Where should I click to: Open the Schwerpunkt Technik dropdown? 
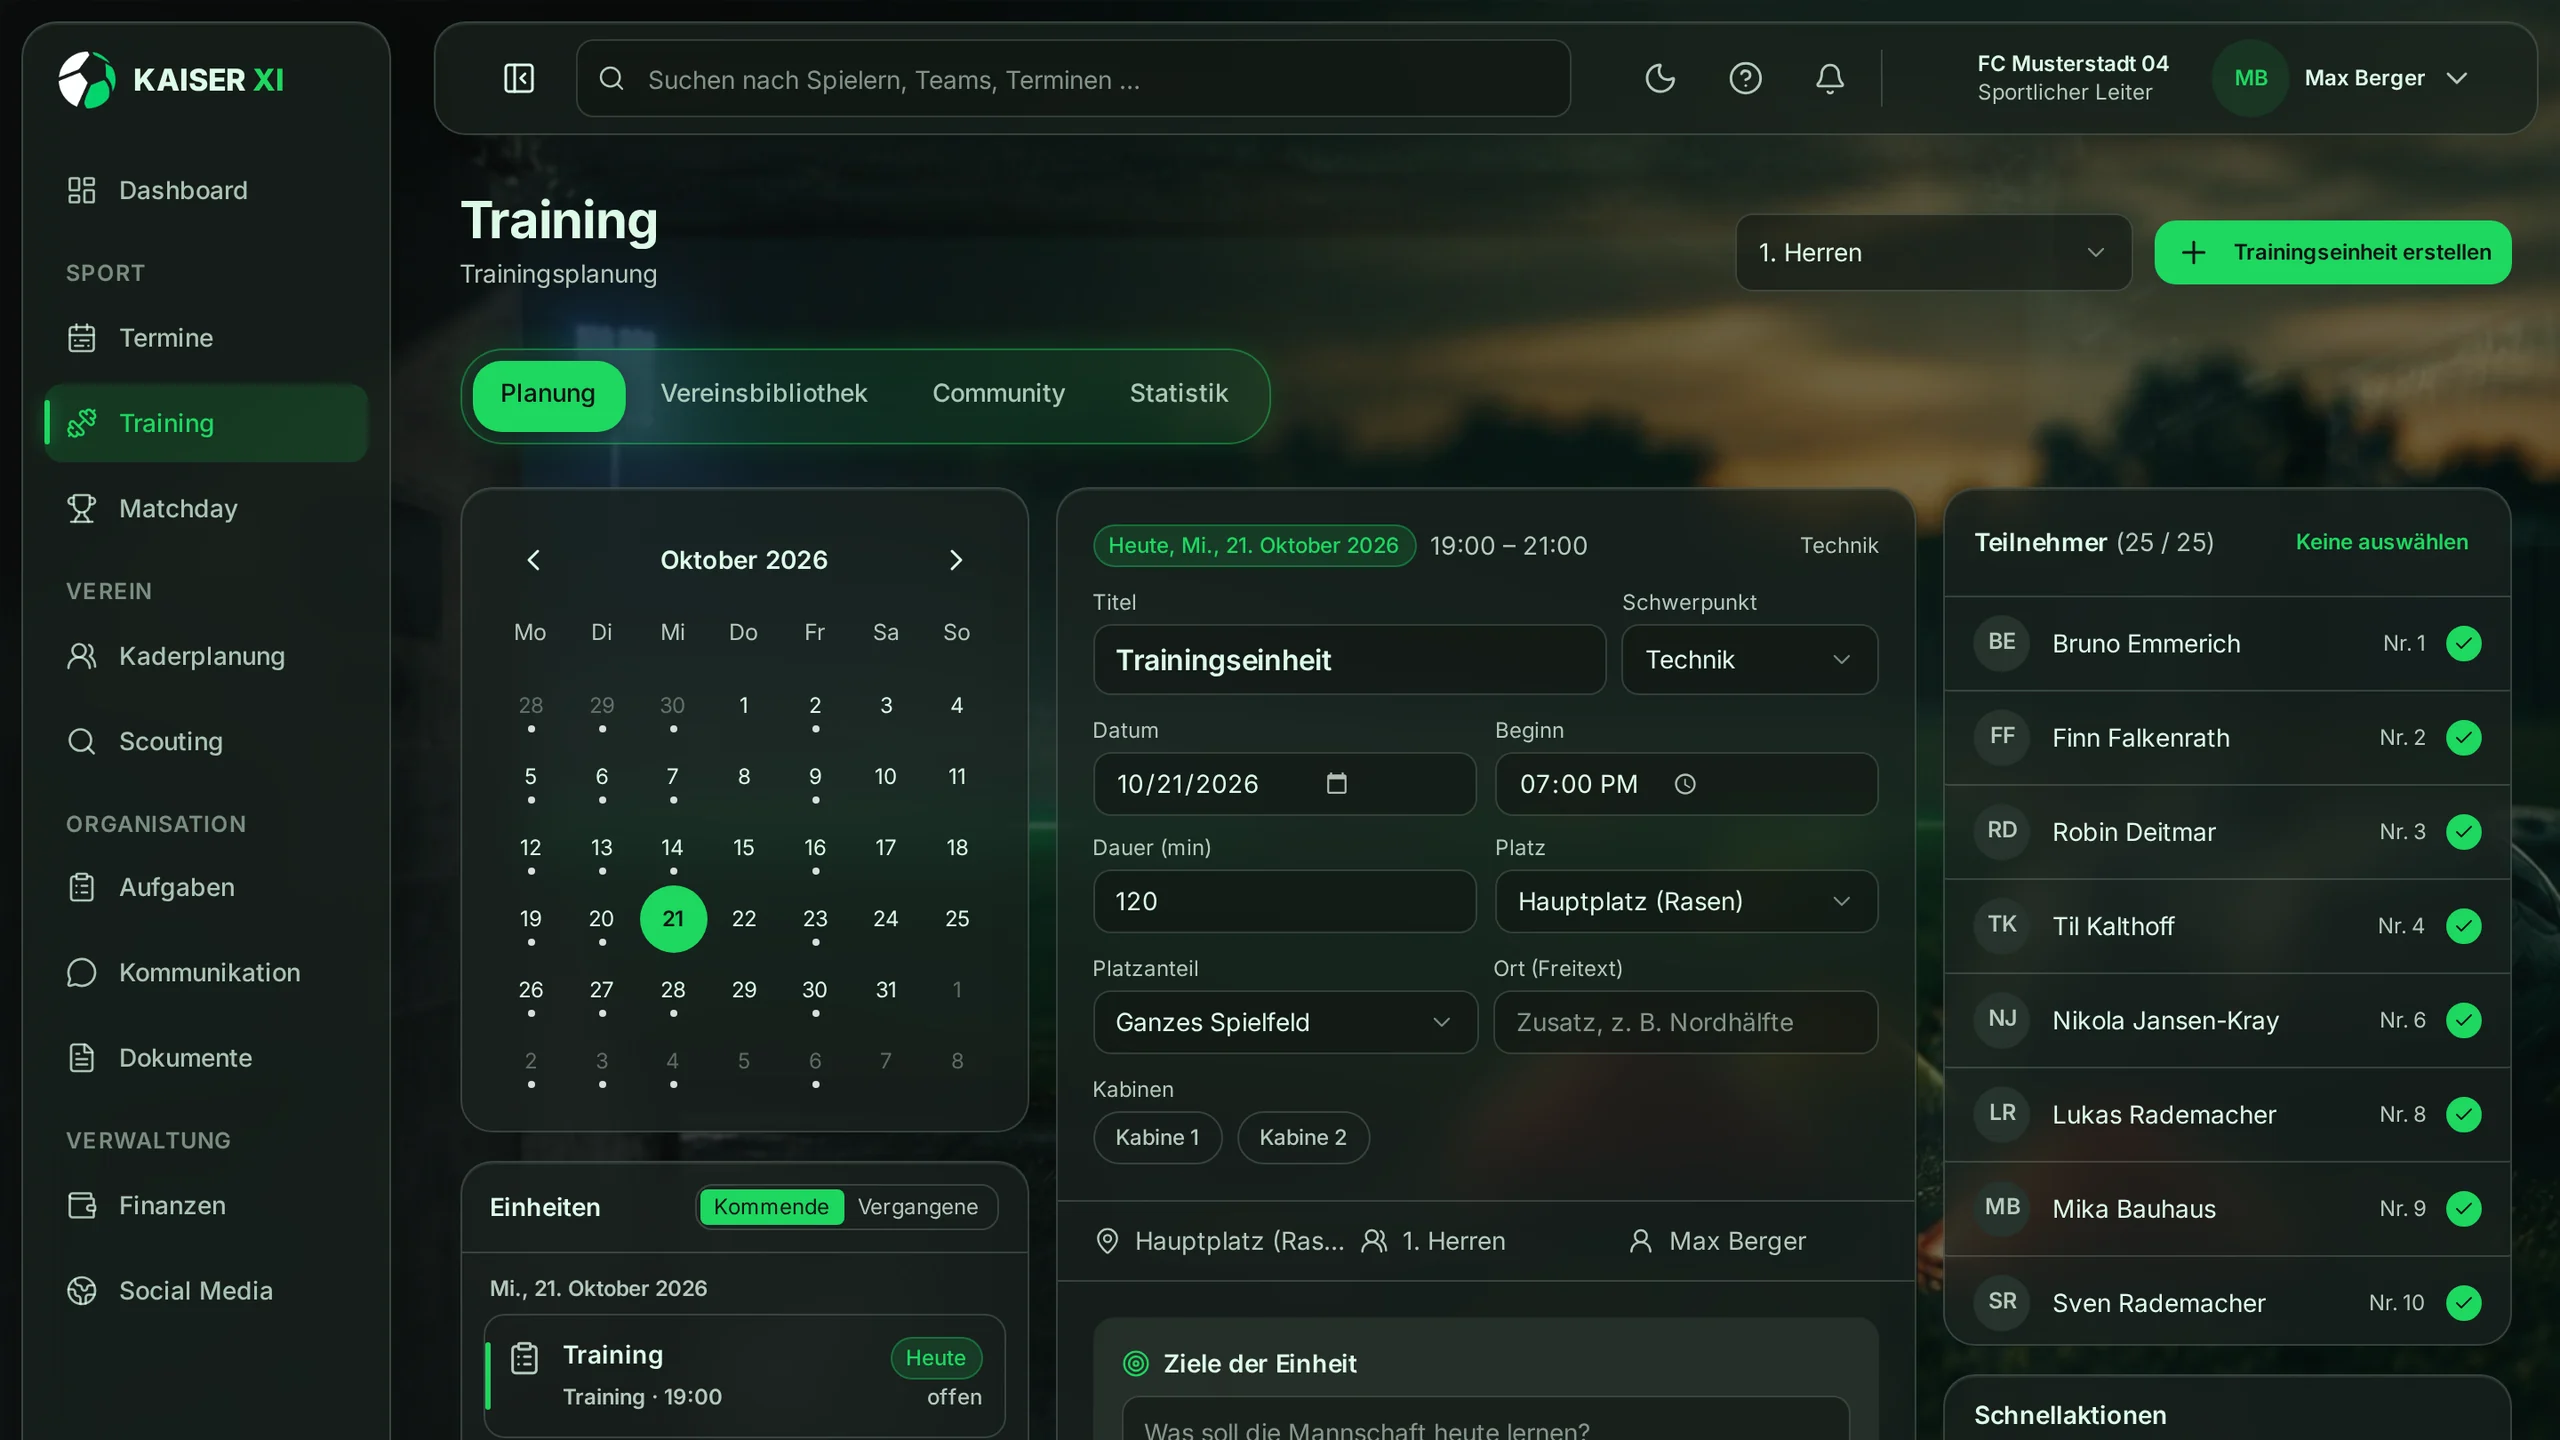click(1749, 660)
